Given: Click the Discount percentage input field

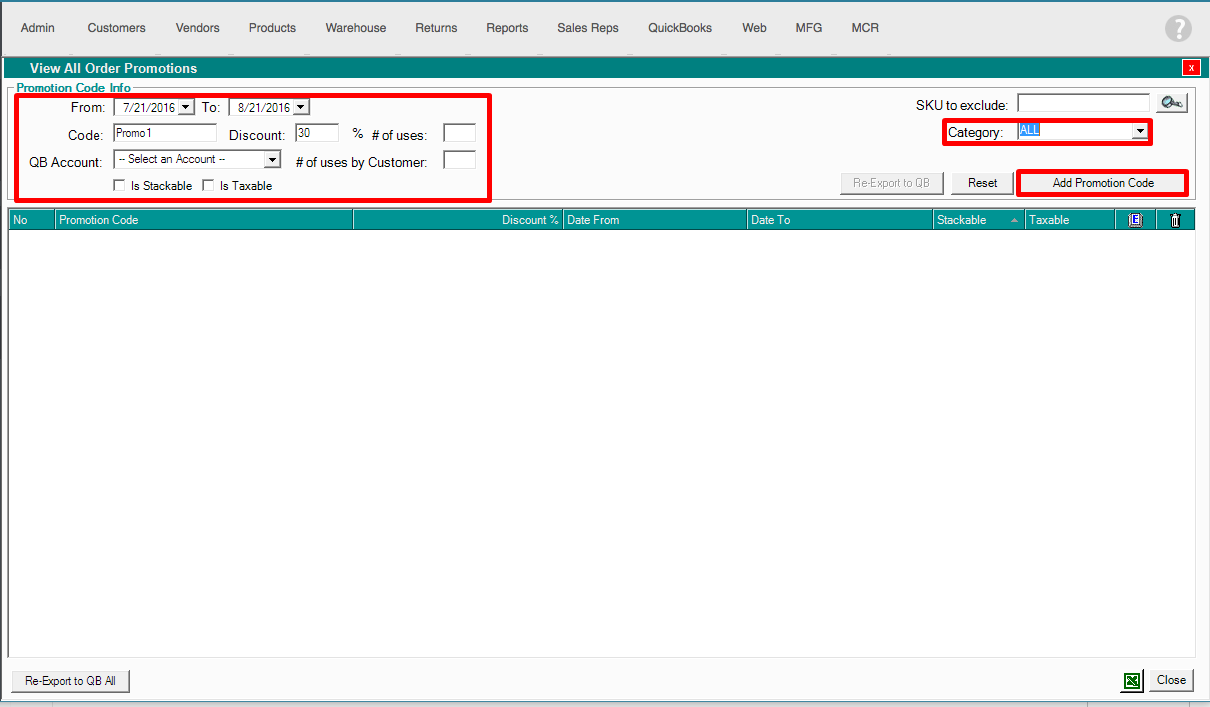Looking at the screenshot, I should 317,133.
